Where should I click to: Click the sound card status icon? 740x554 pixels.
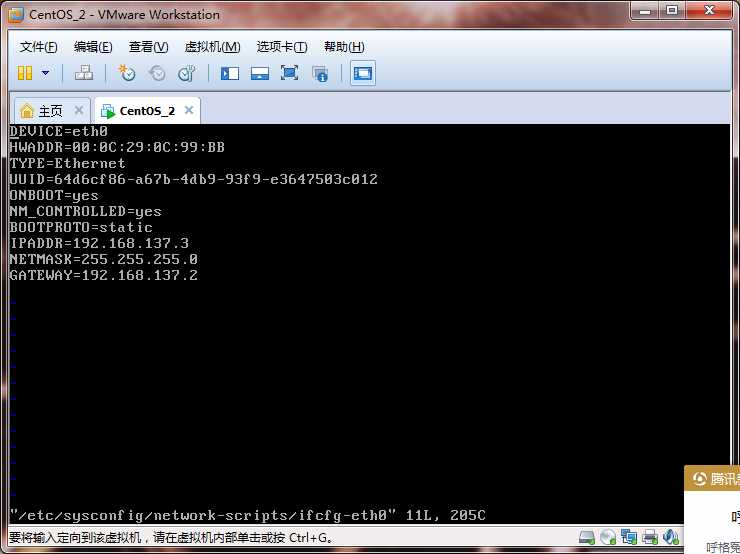point(670,537)
